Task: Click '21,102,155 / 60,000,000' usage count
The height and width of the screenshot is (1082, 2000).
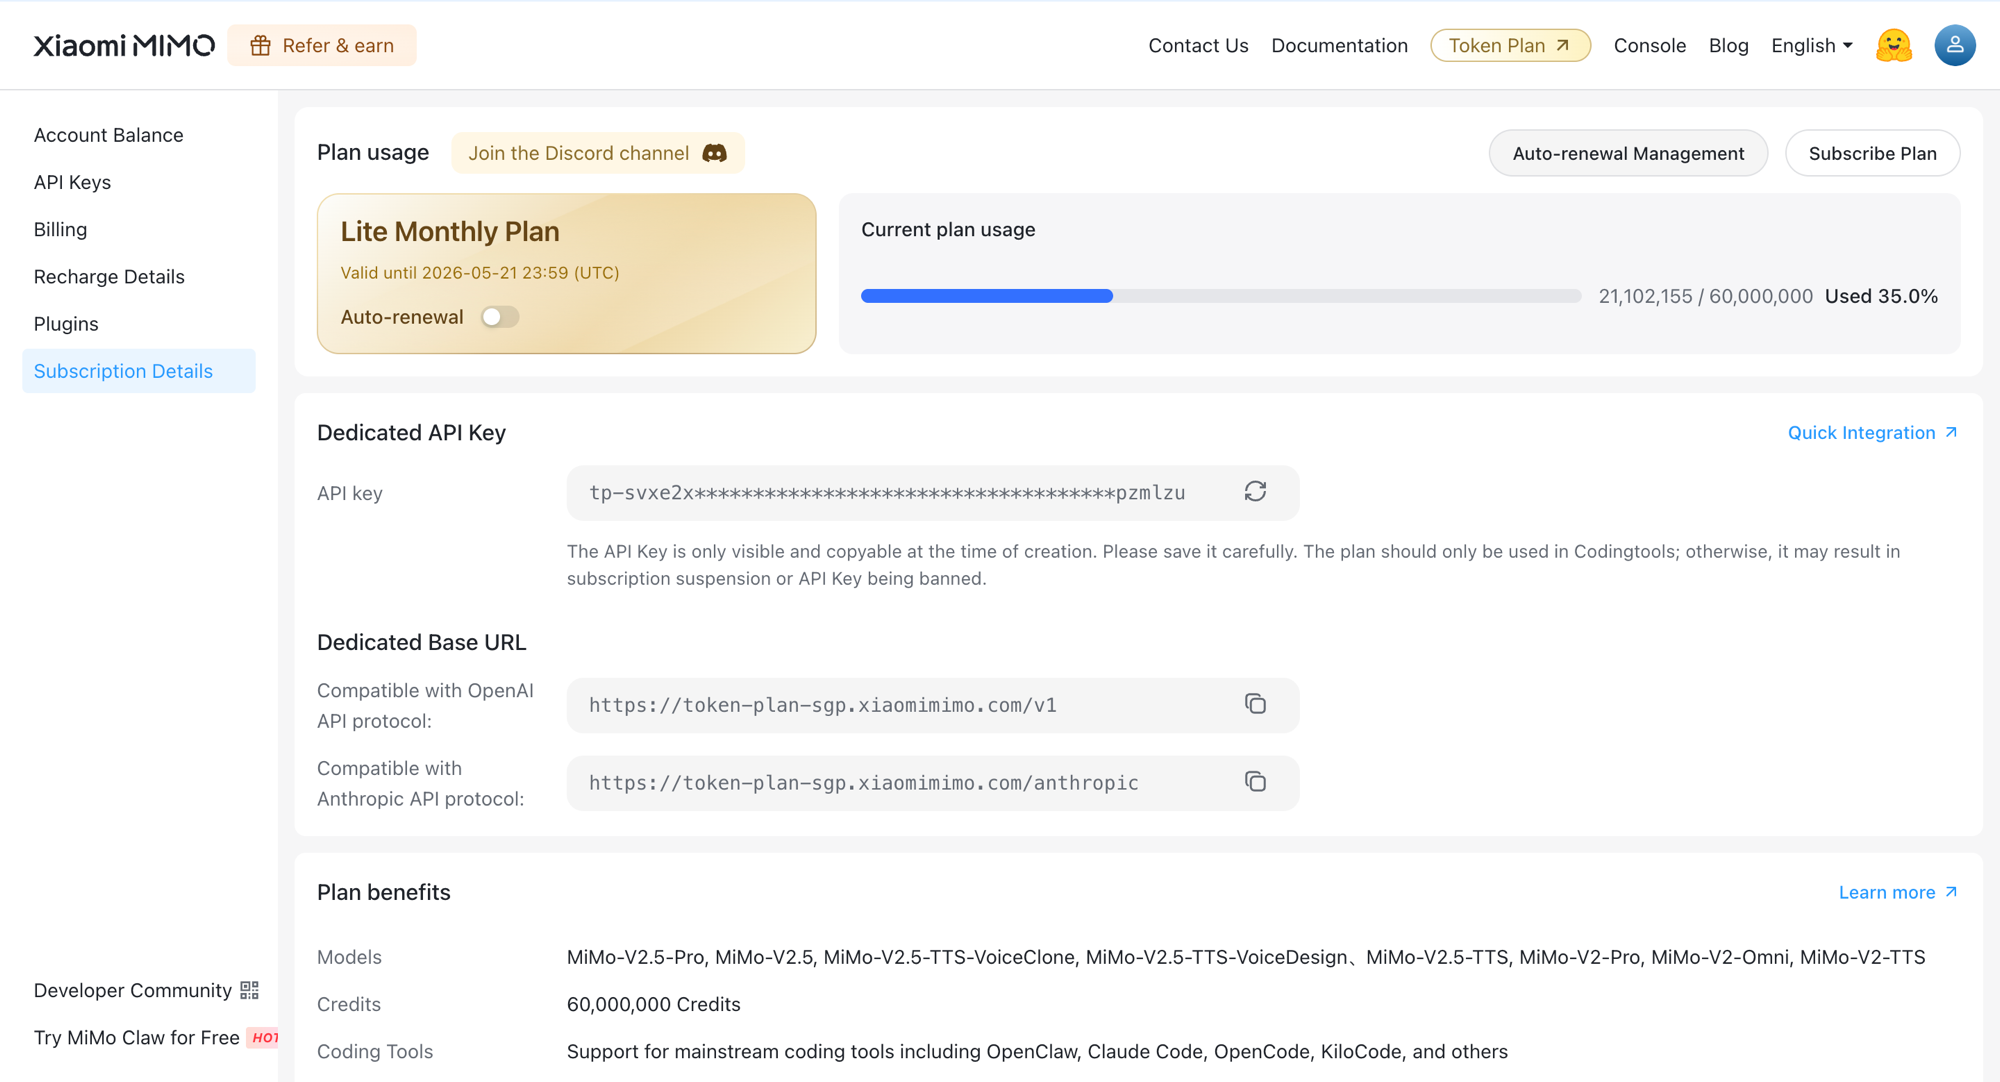Action: (x=1705, y=296)
